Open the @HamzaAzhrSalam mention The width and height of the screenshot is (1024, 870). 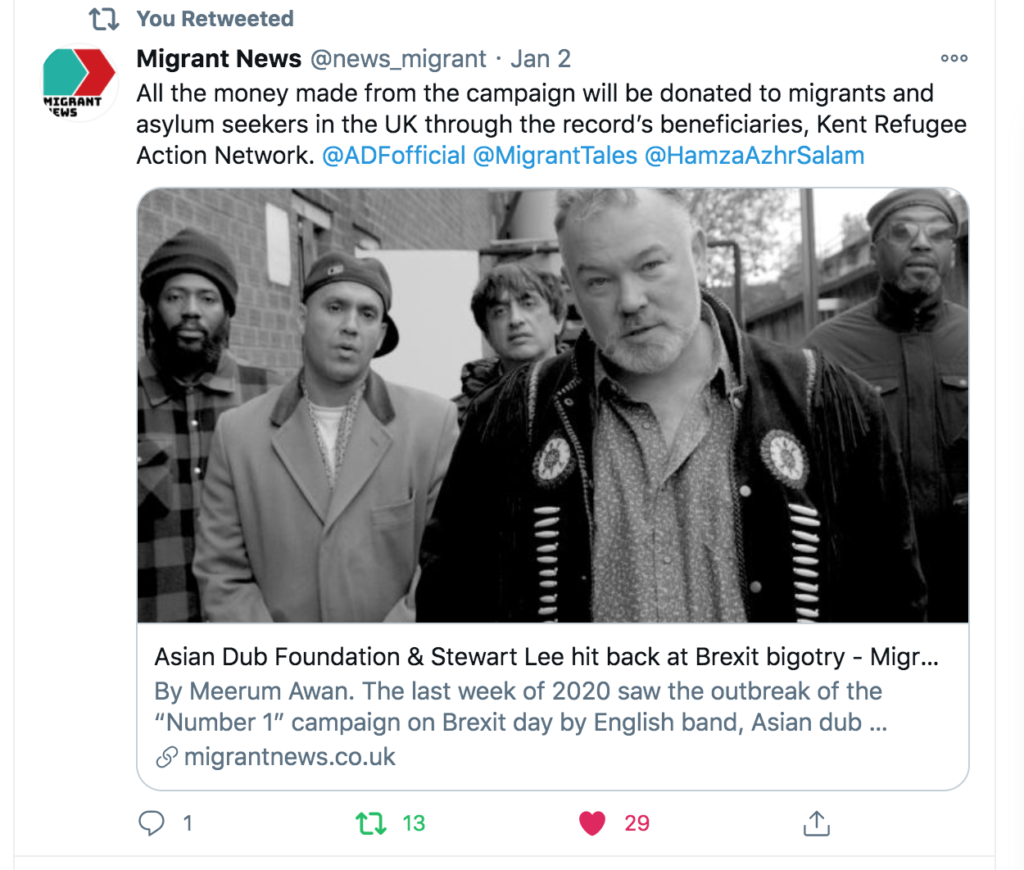tap(754, 155)
